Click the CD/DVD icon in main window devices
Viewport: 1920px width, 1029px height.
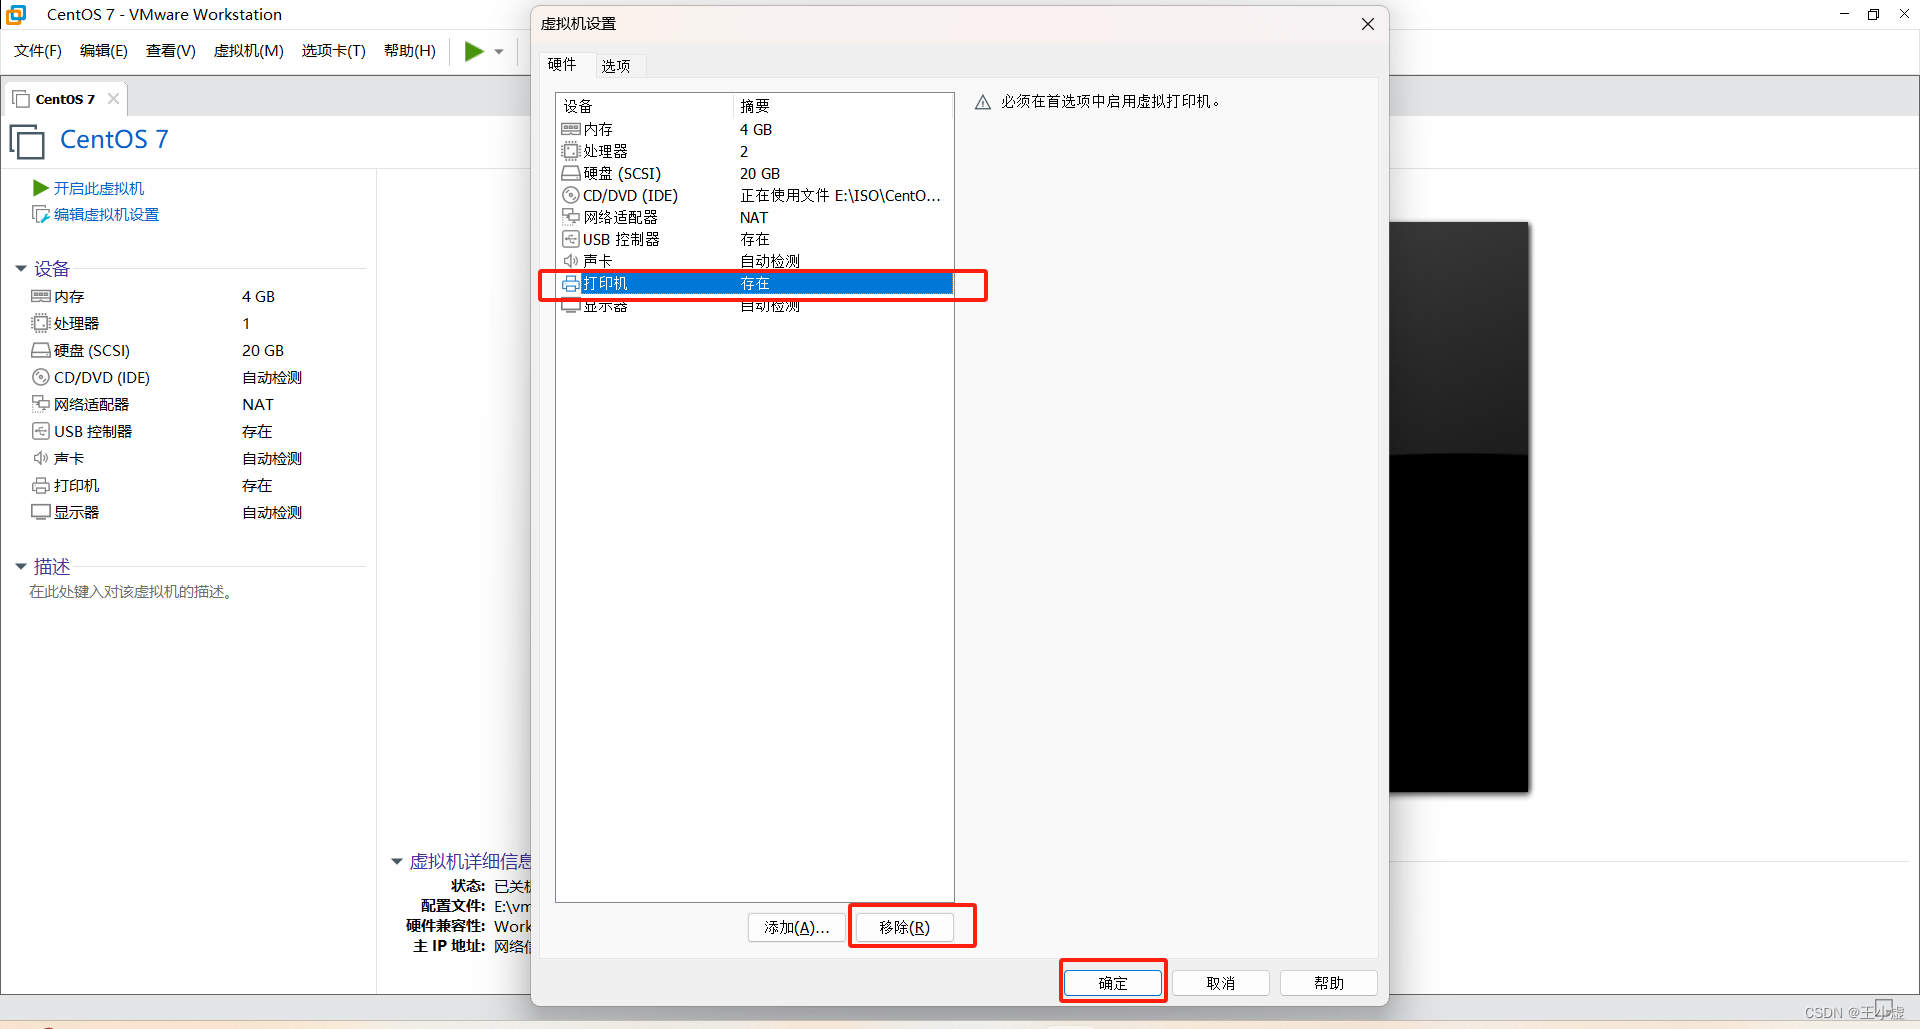41,377
